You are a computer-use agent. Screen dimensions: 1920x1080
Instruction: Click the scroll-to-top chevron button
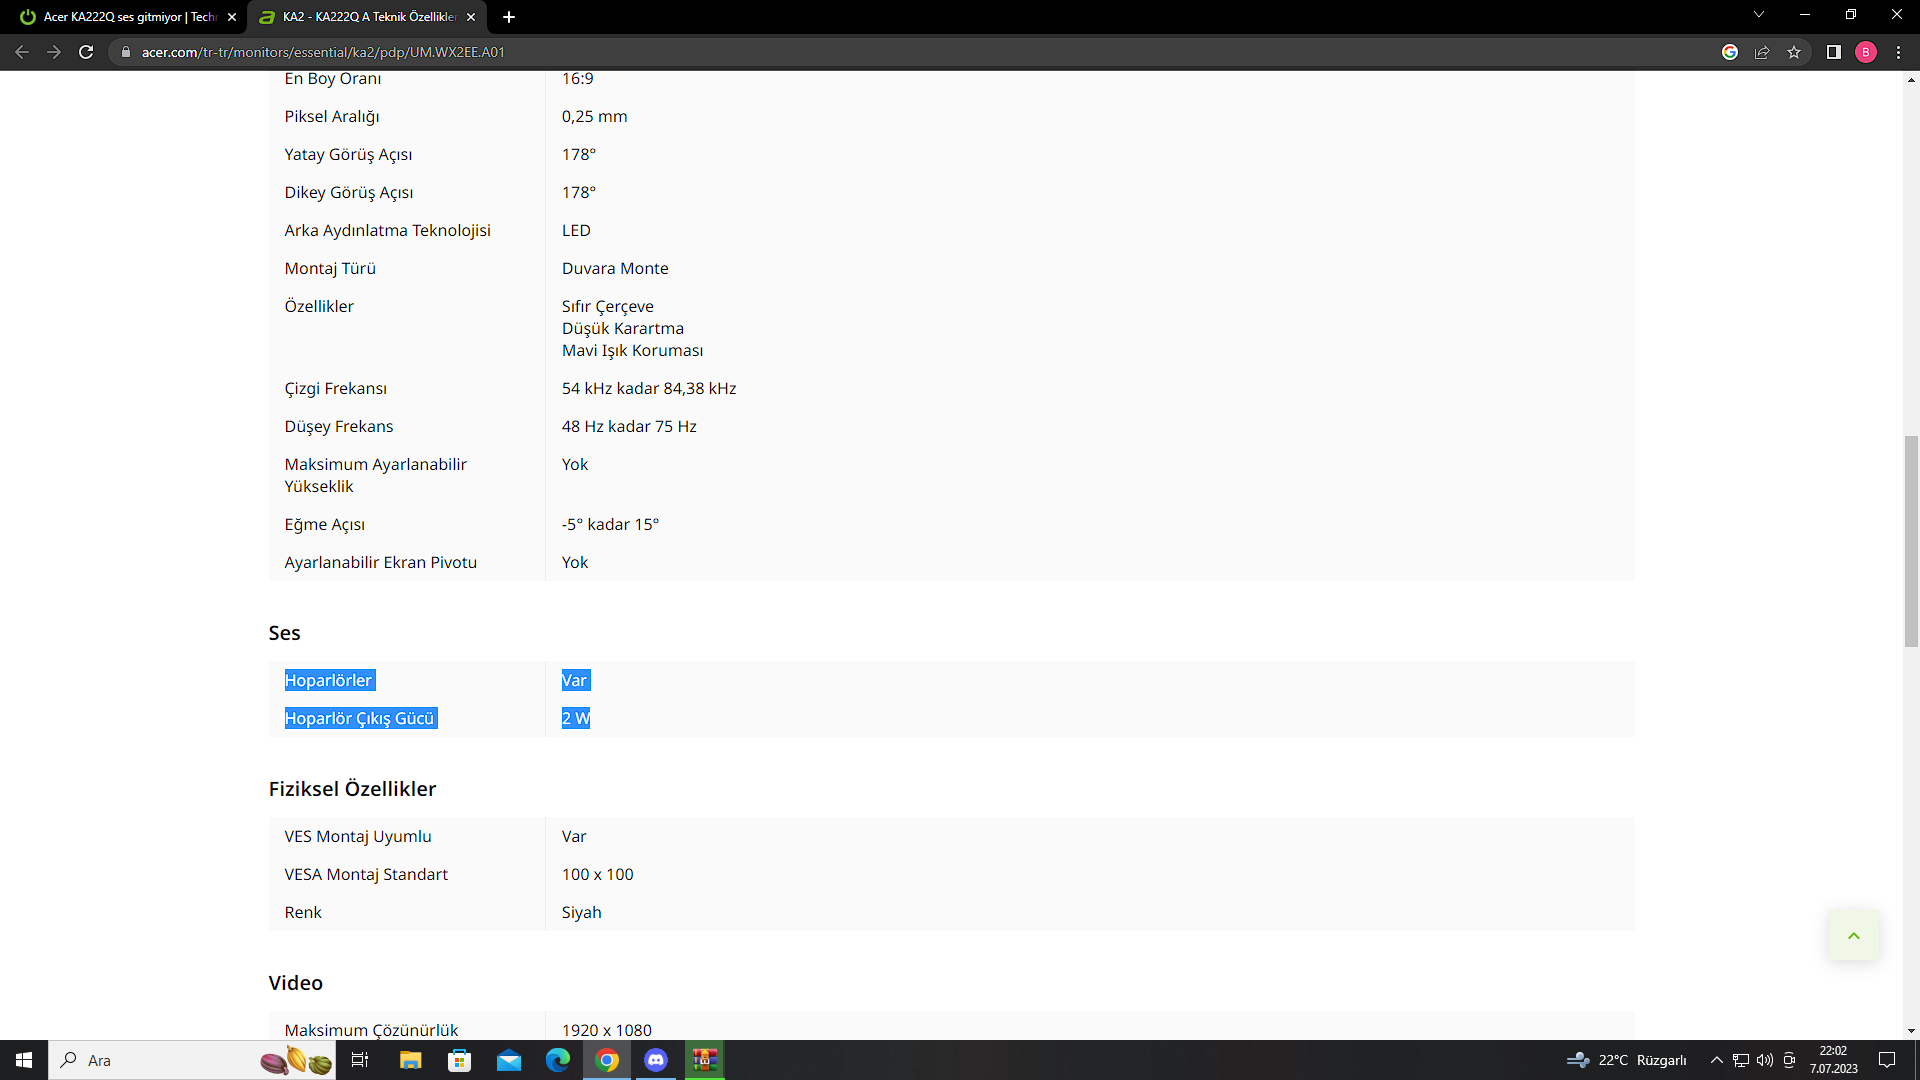point(1853,936)
